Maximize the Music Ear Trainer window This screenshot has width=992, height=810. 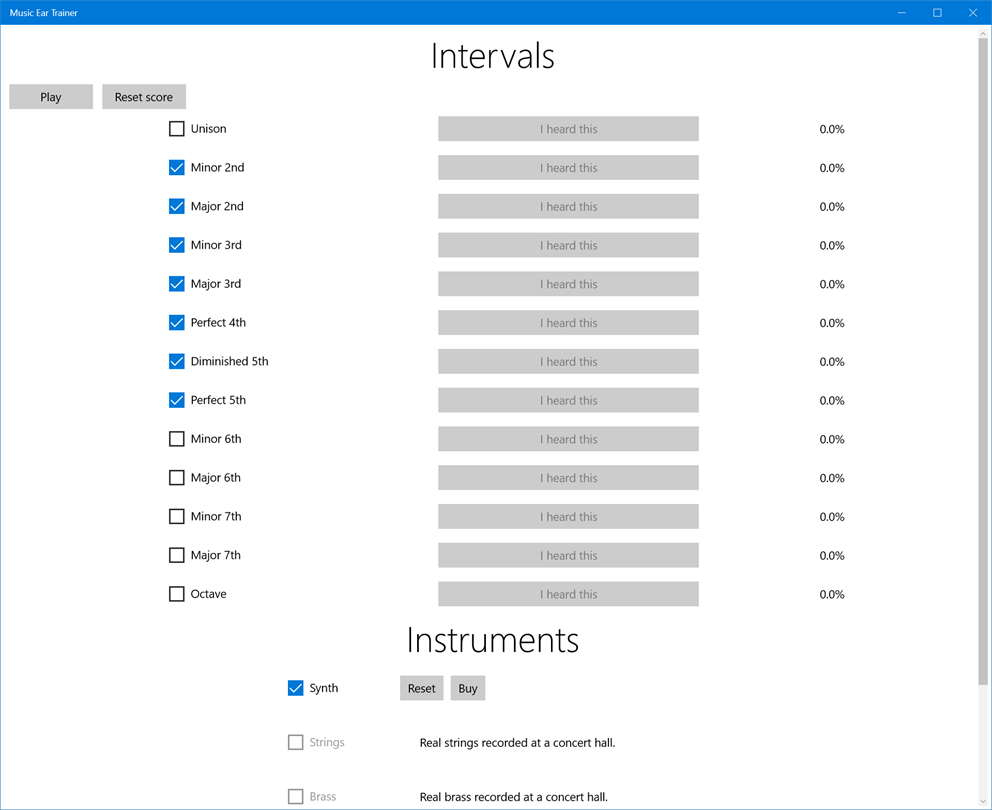937,13
